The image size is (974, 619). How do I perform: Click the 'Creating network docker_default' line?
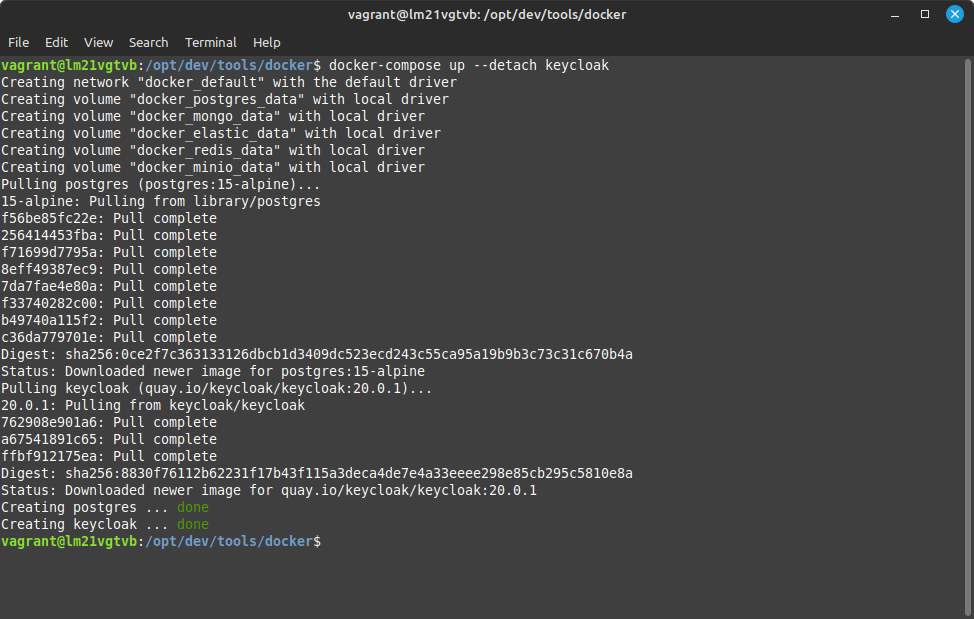tap(229, 83)
